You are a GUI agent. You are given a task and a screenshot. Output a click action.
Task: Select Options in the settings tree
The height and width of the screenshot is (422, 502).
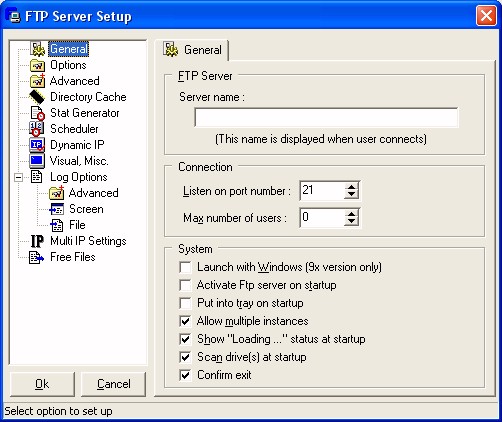click(68, 65)
